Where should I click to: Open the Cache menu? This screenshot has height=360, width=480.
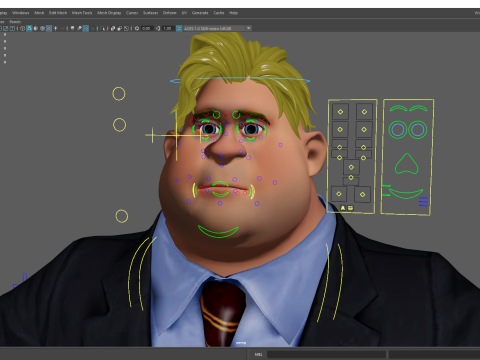(219, 13)
